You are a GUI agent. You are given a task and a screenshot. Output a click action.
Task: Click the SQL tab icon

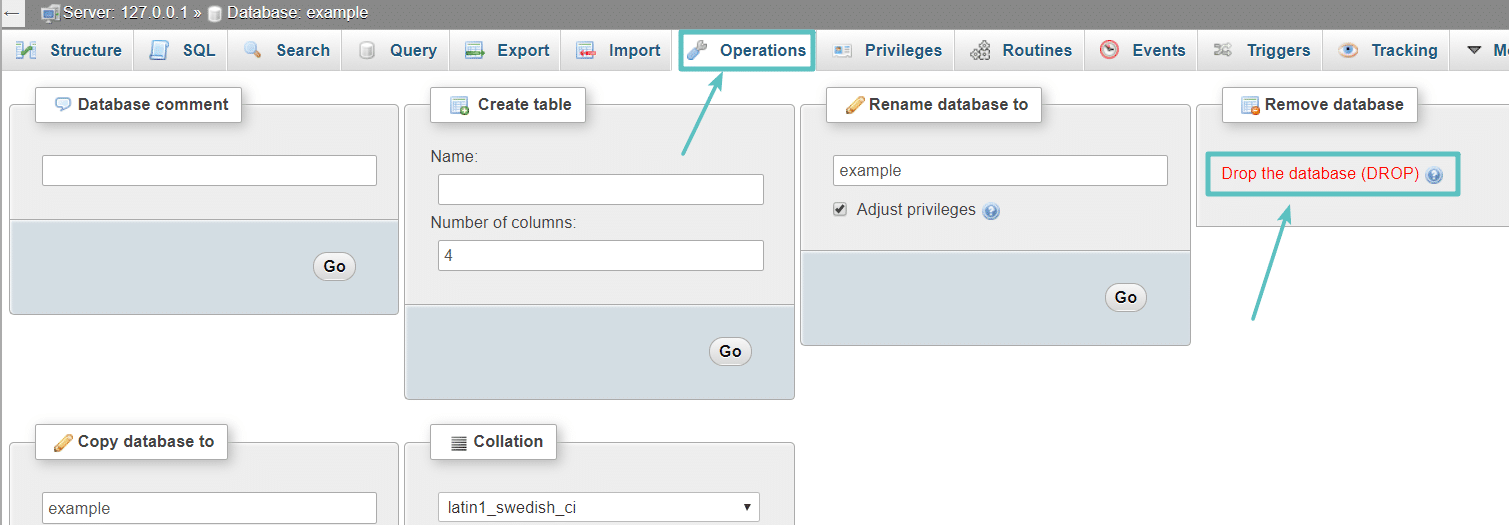(x=159, y=50)
